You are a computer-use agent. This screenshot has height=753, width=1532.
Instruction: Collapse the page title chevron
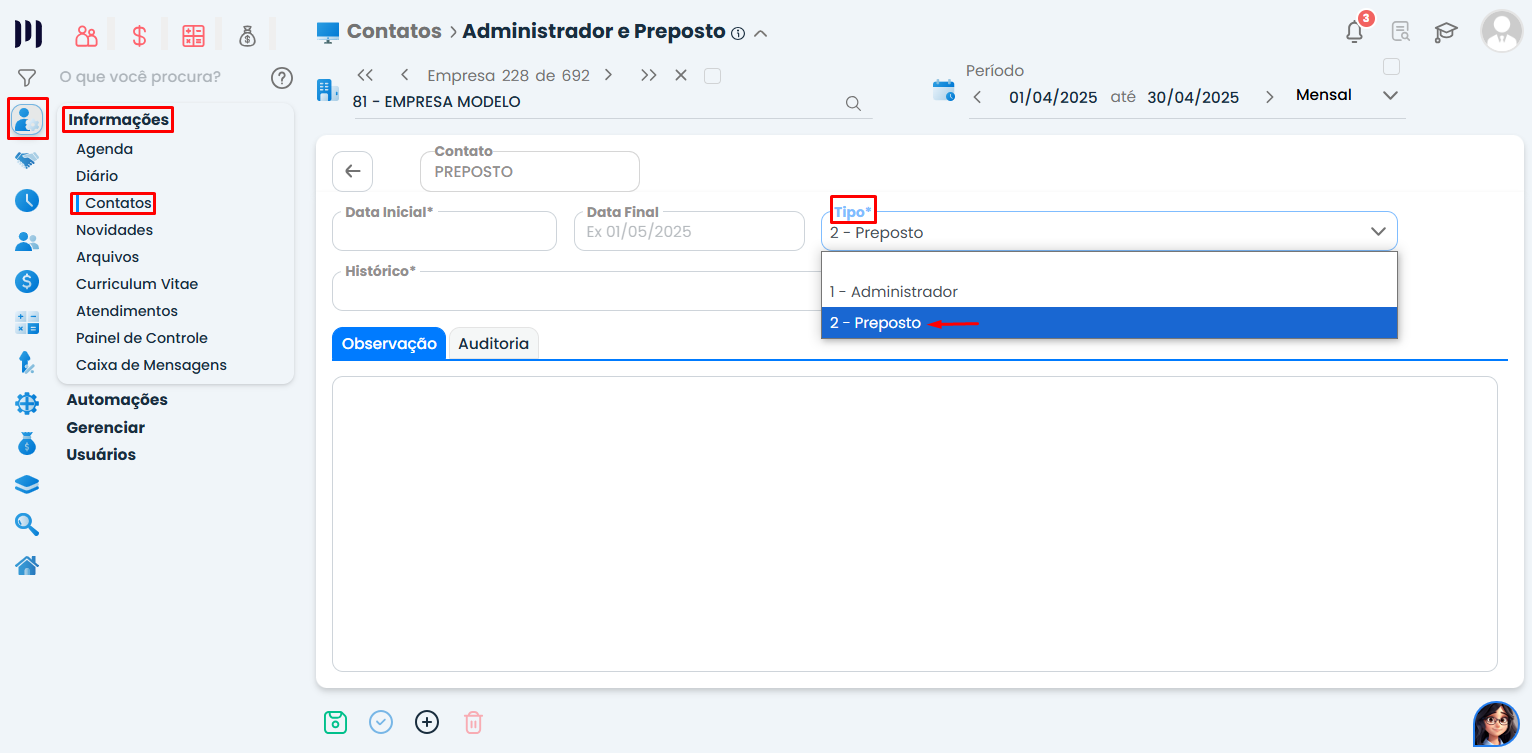pos(760,33)
